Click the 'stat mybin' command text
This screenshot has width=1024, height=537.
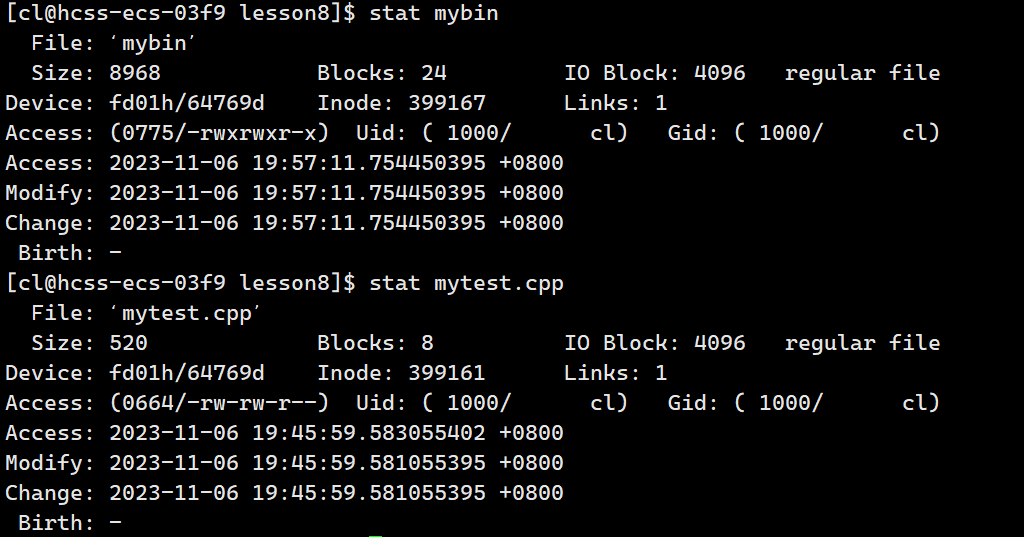(x=433, y=13)
